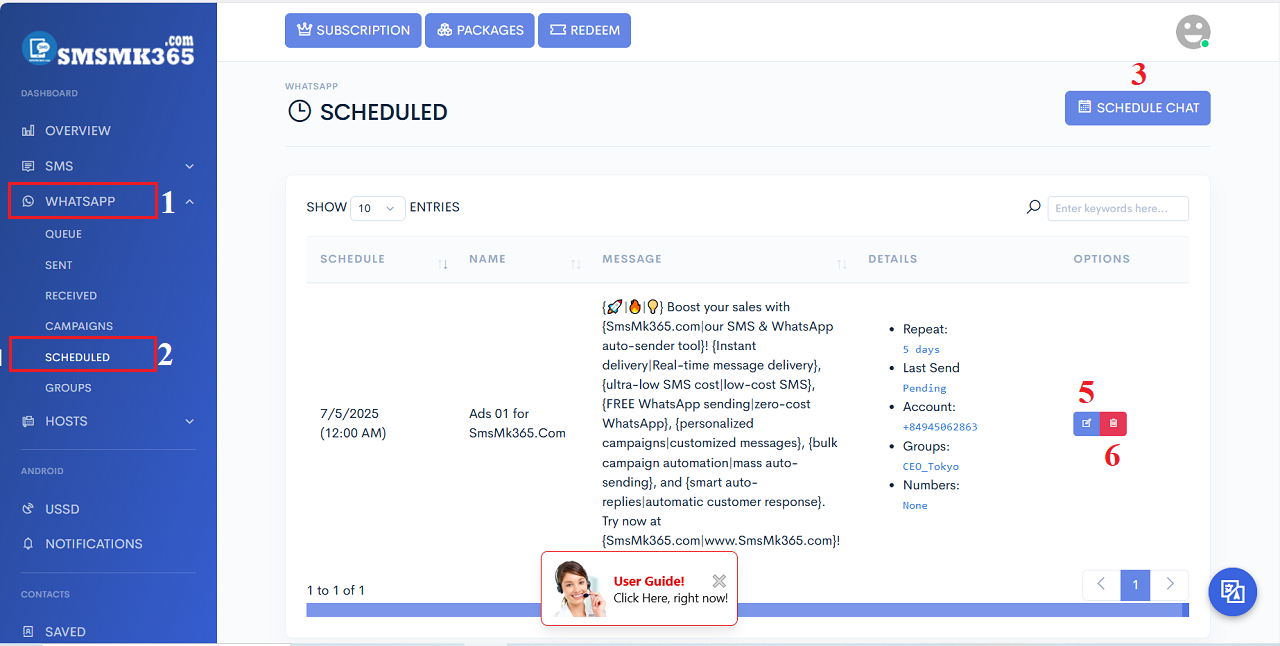Click the Ads 01 for SmsMk365.Com name
This screenshot has height=646, width=1280.
point(517,423)
